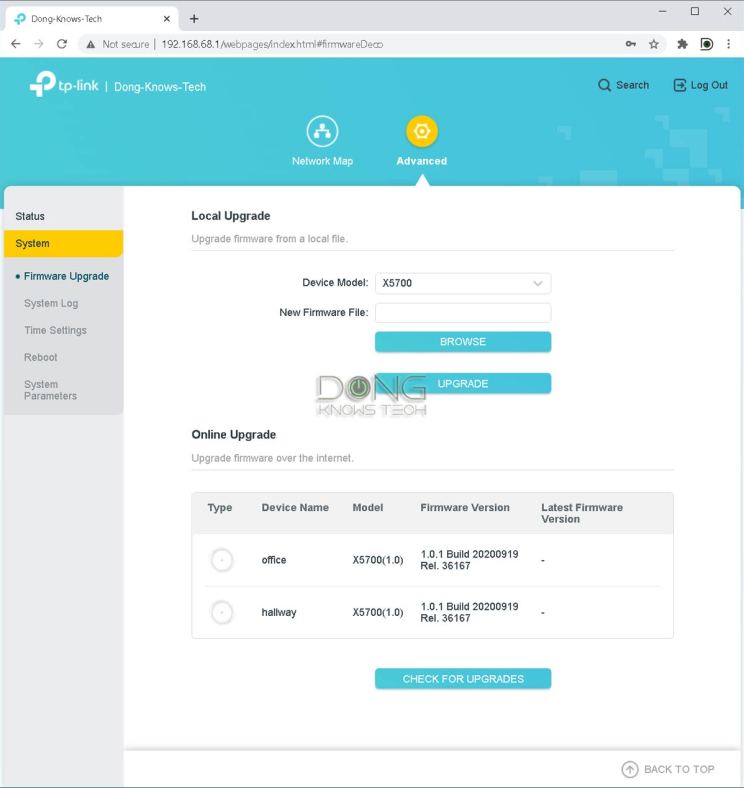744x788 pixels.
Task: Click the Online Upgrade heading
Action: (233, 434)
